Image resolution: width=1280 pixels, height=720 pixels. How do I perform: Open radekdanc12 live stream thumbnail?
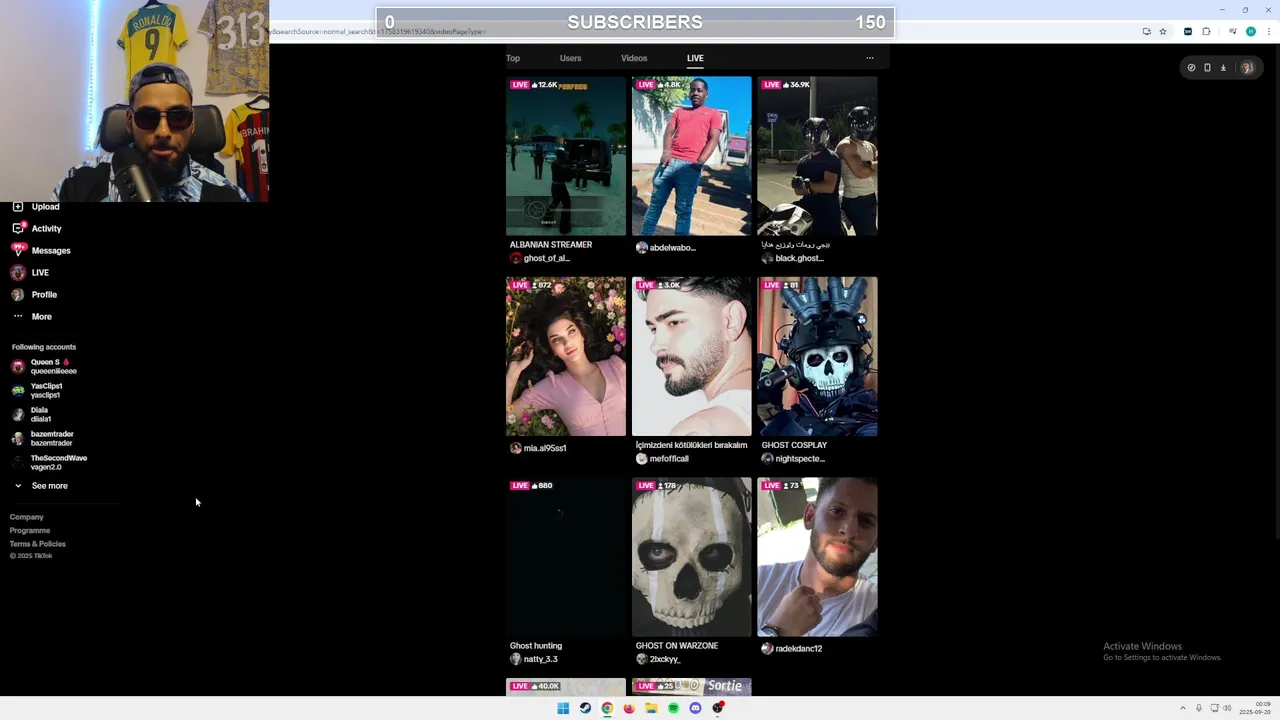point(817,557)
